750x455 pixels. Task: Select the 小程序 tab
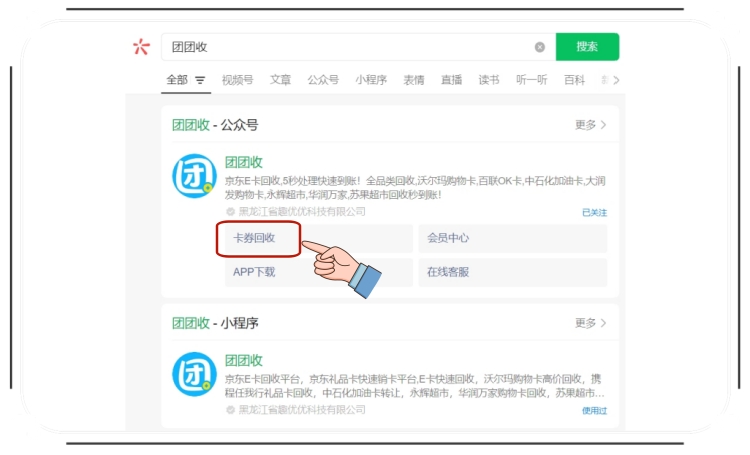click(x=371, y=80)
